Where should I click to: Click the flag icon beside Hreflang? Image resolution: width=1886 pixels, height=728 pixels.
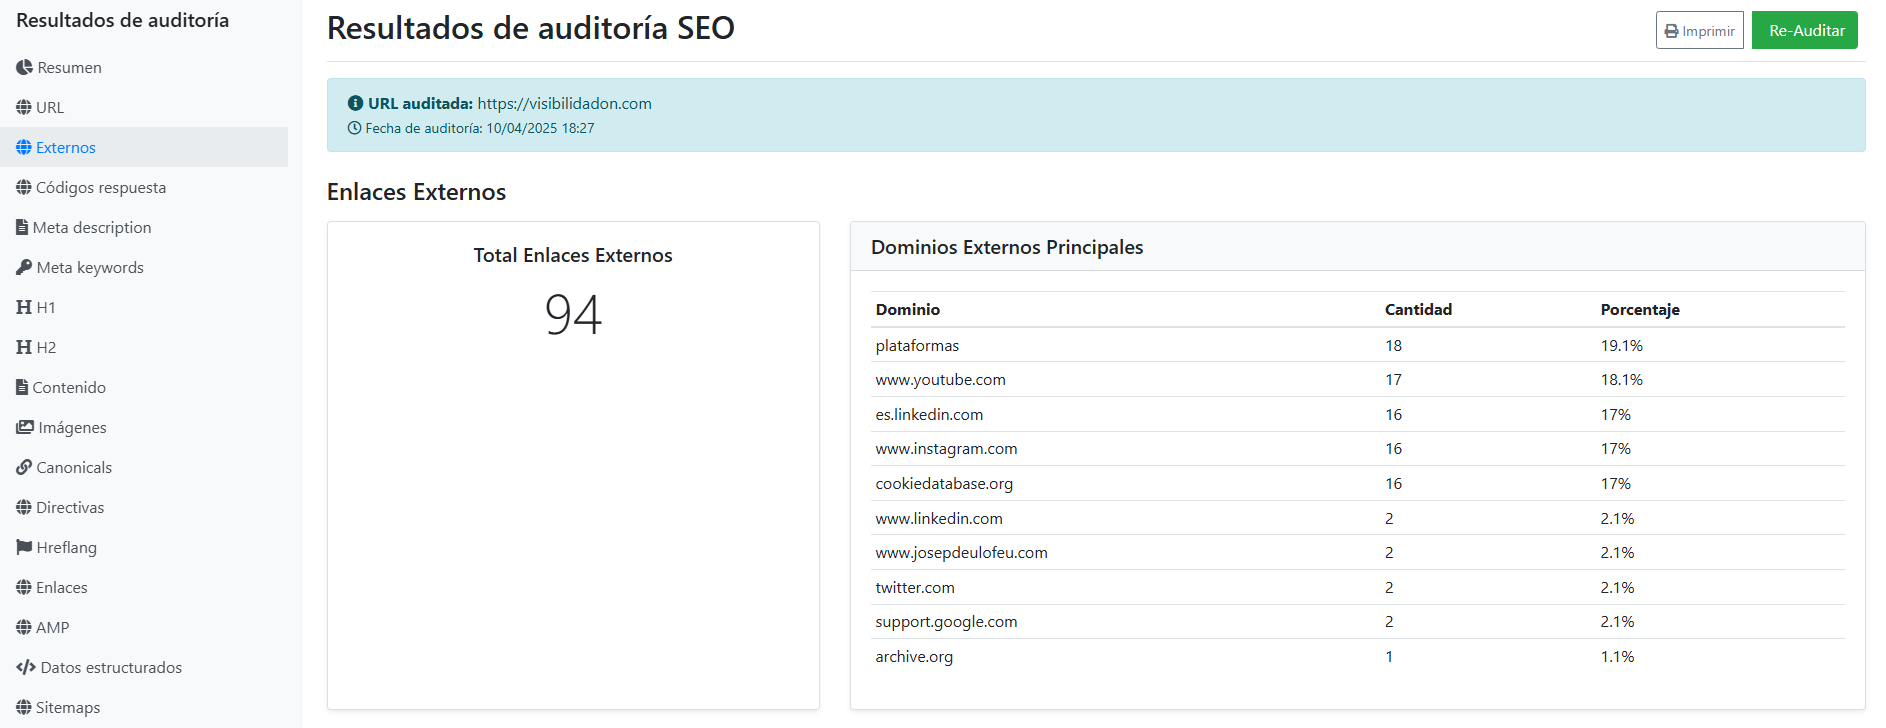coord(24,547)
